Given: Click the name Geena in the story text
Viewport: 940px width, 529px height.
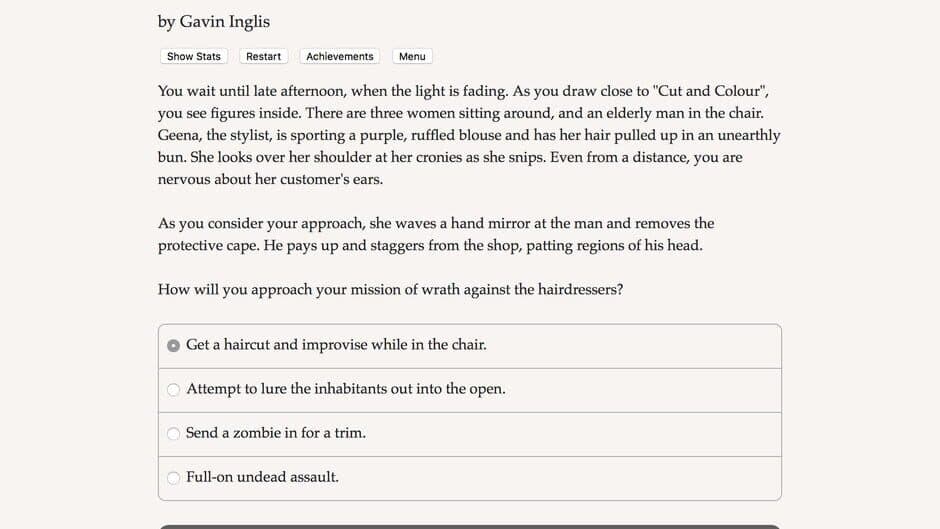Looking at the screenshot, I should pos(180,135).
